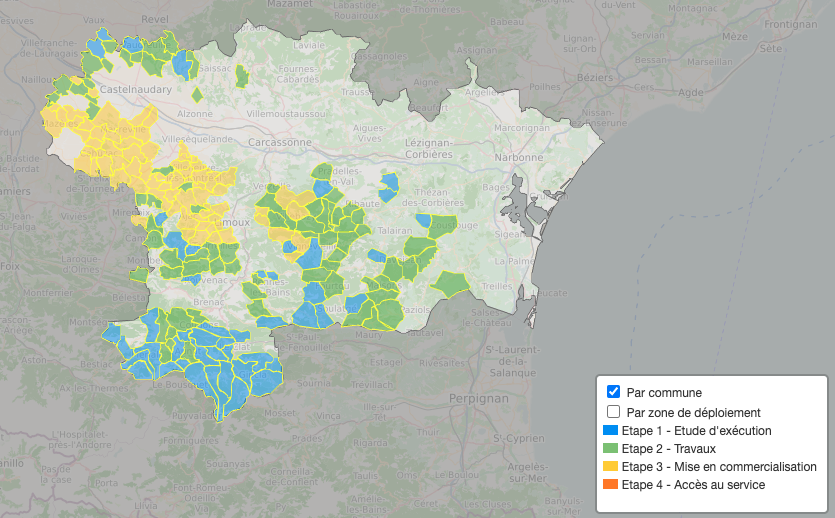Uncheck the Par commune checkbox
Screen dimensions: 835x518
(614, 392)
